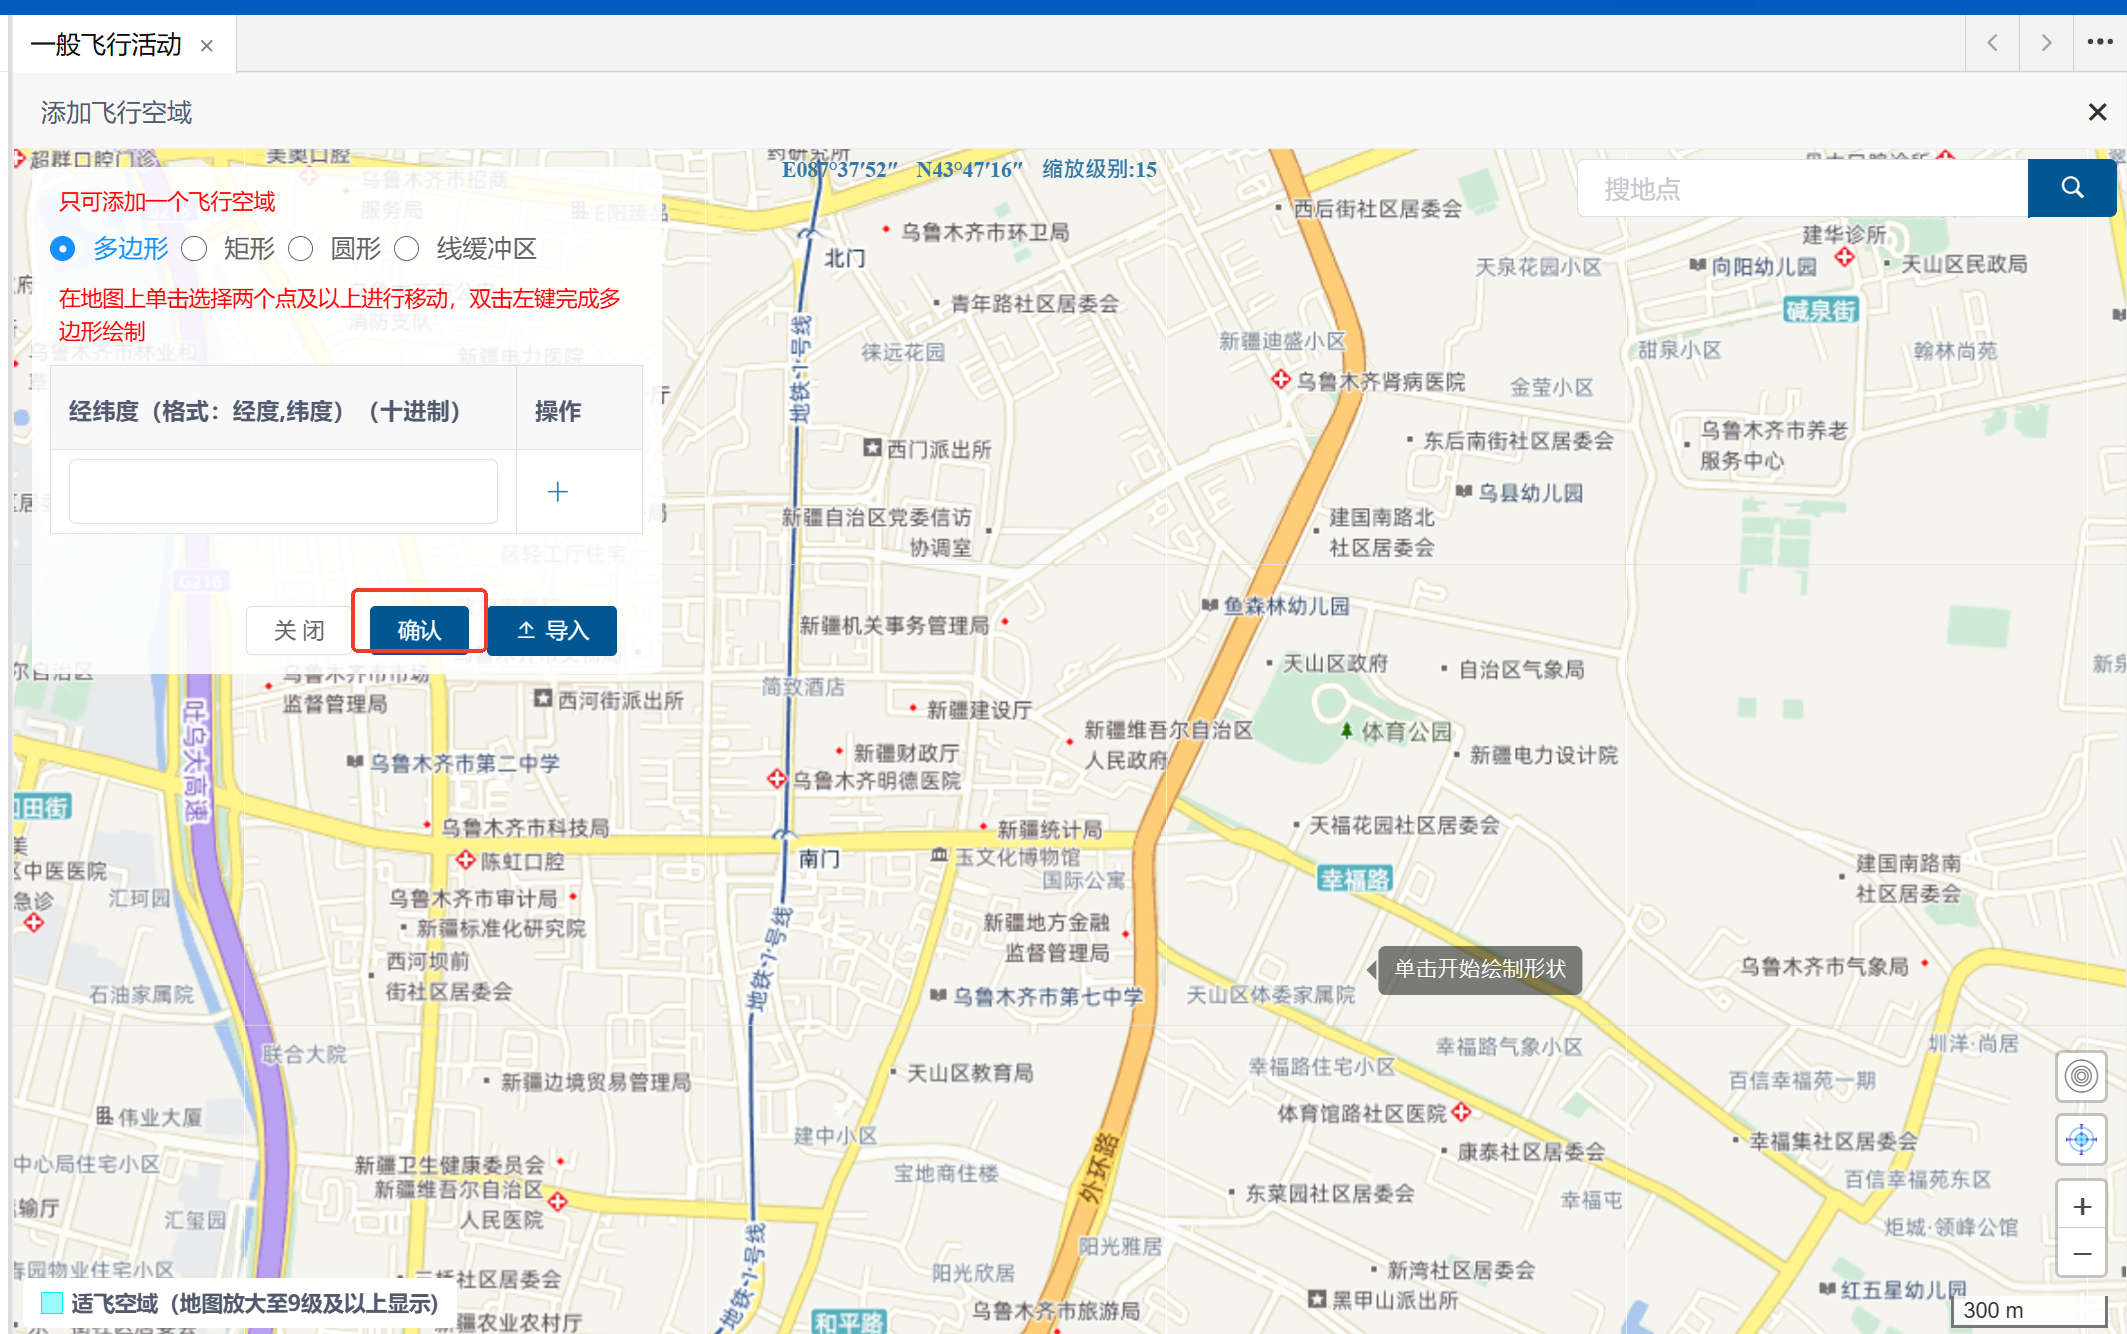Click the 乌鲁木齐明德医院 map label

(876, 780)
